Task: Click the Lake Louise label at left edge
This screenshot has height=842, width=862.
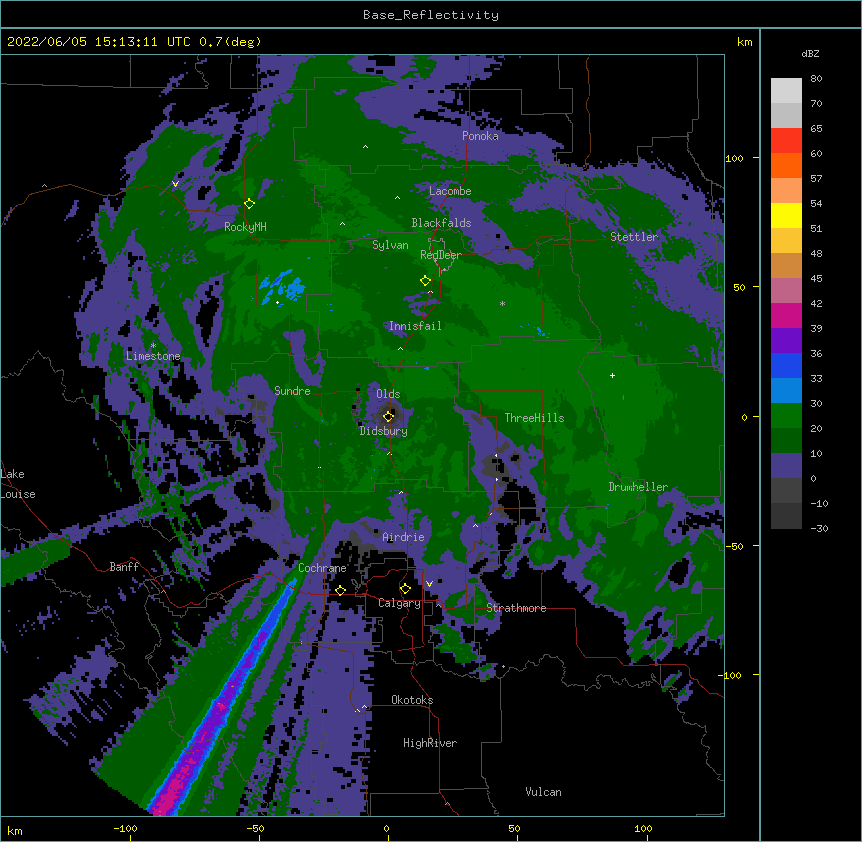Action: (18, 484)
